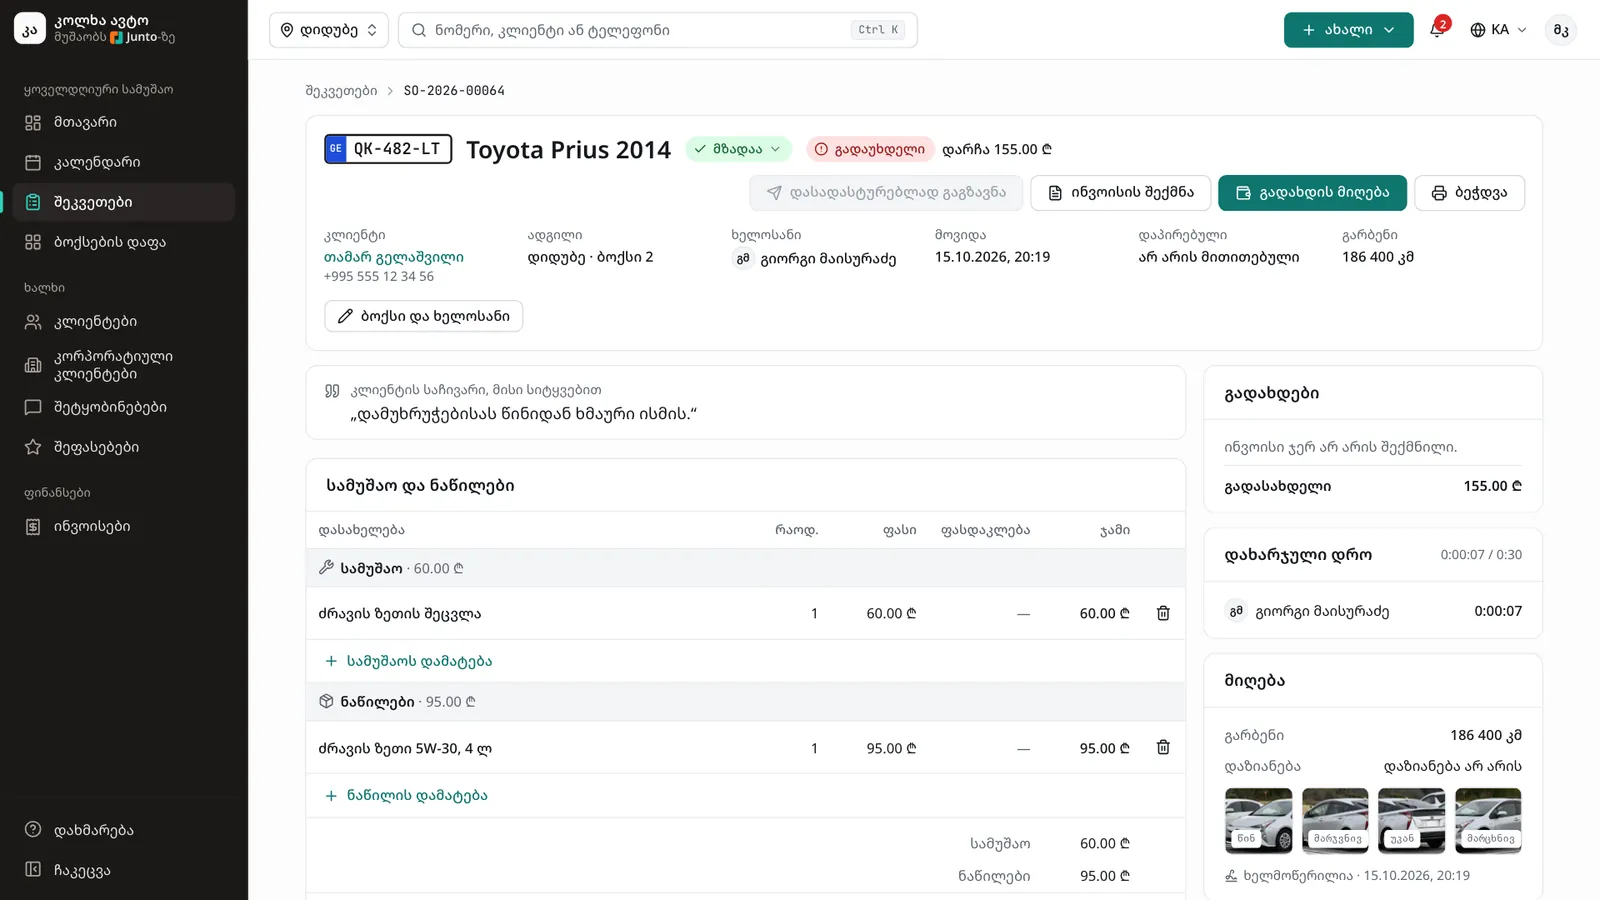Change the მზადაა status dropdown
The height and width of the screenshot is (900, 1600).
point(738,149)
